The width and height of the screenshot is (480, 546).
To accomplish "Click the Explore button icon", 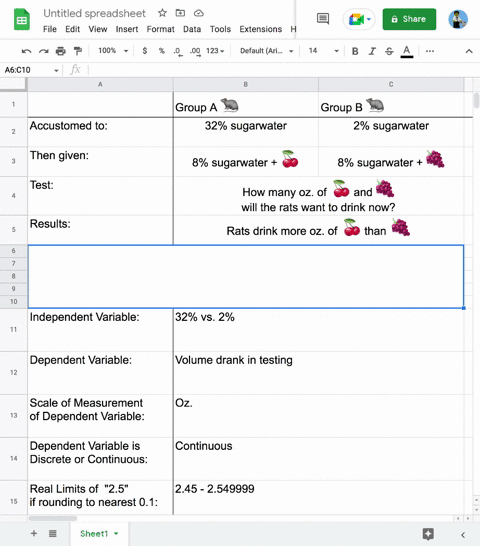I will 428,534.
